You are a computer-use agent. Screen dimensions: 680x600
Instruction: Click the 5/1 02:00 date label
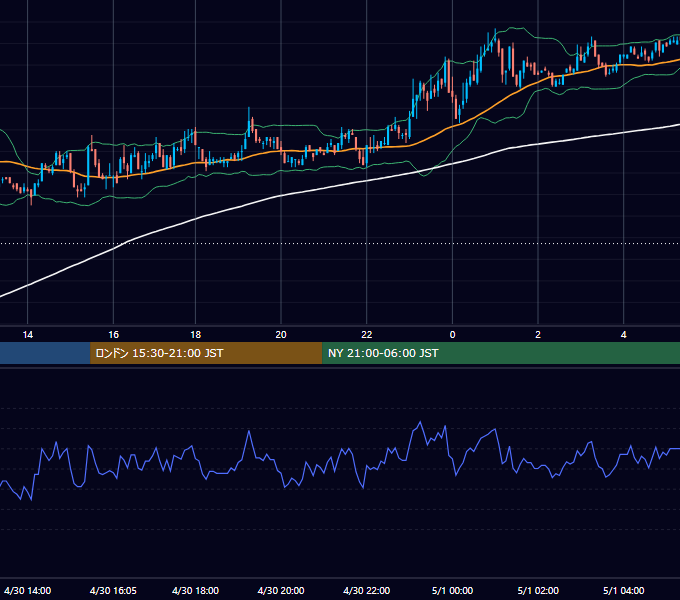[538, 590]
